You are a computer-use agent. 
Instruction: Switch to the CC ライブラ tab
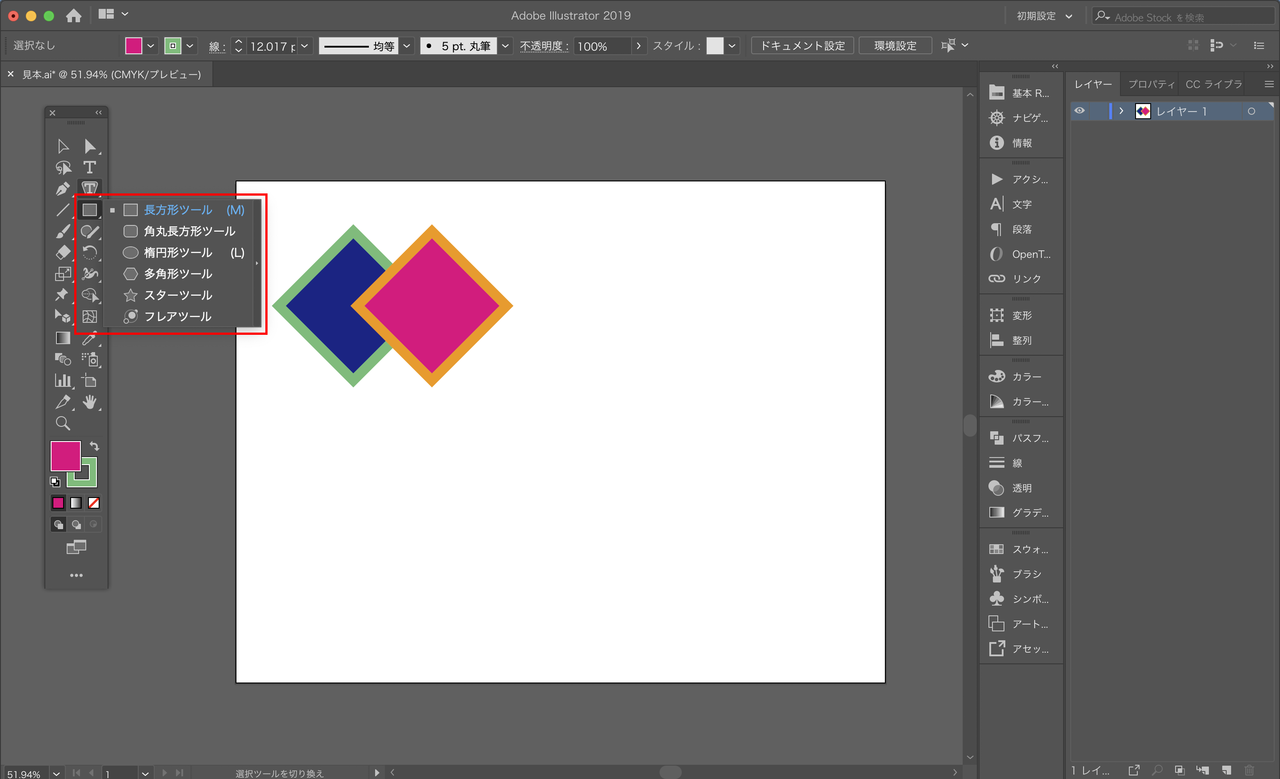pyautogui.click(x=1214, y=84)
